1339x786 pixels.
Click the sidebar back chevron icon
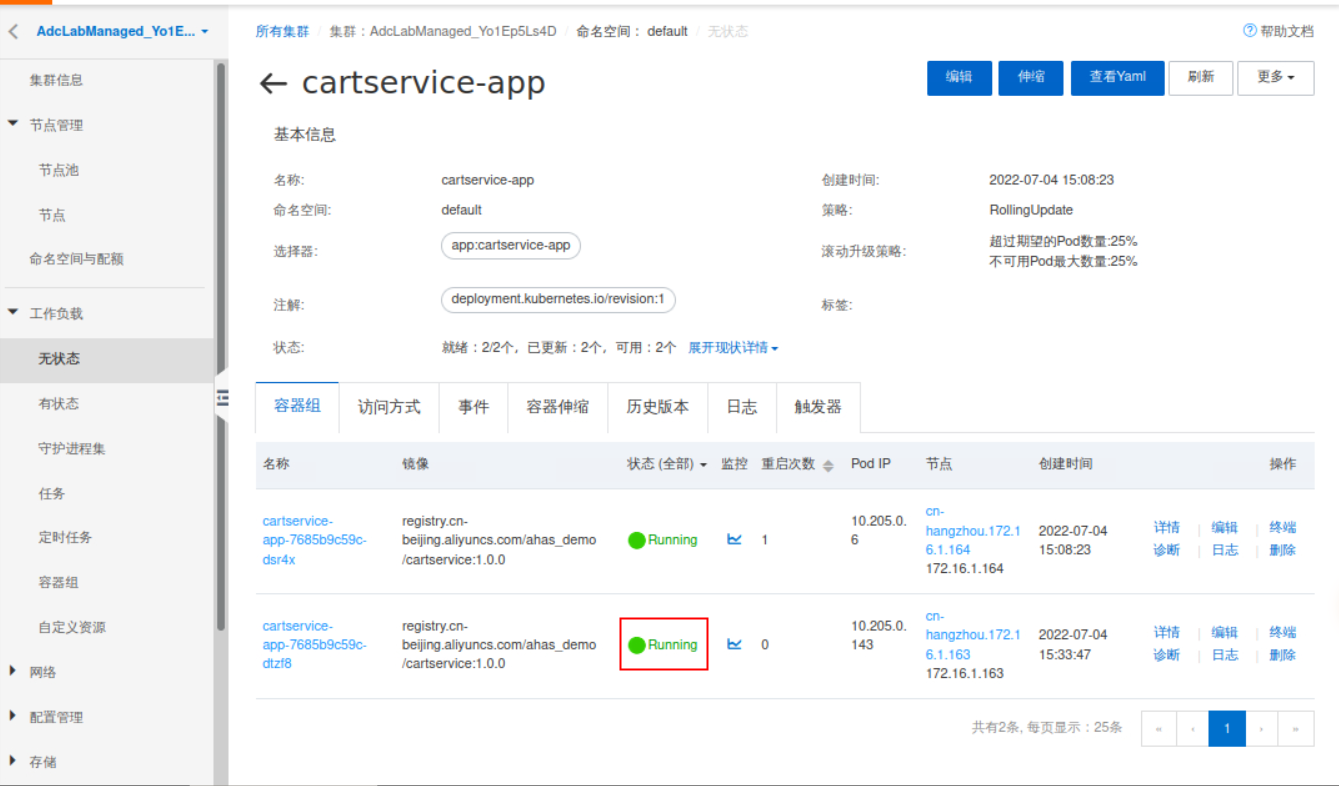[x=13, y=32]
